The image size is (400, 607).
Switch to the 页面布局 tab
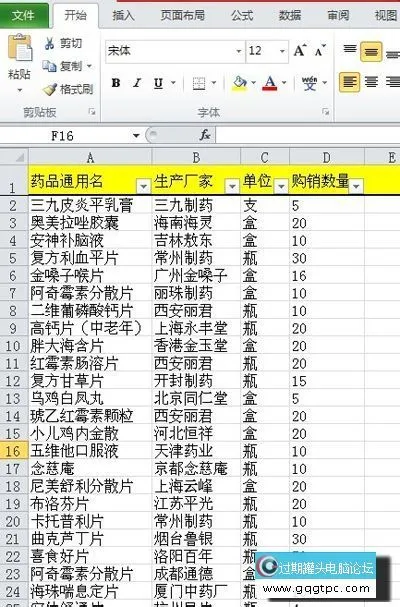[x=183, y=15]
